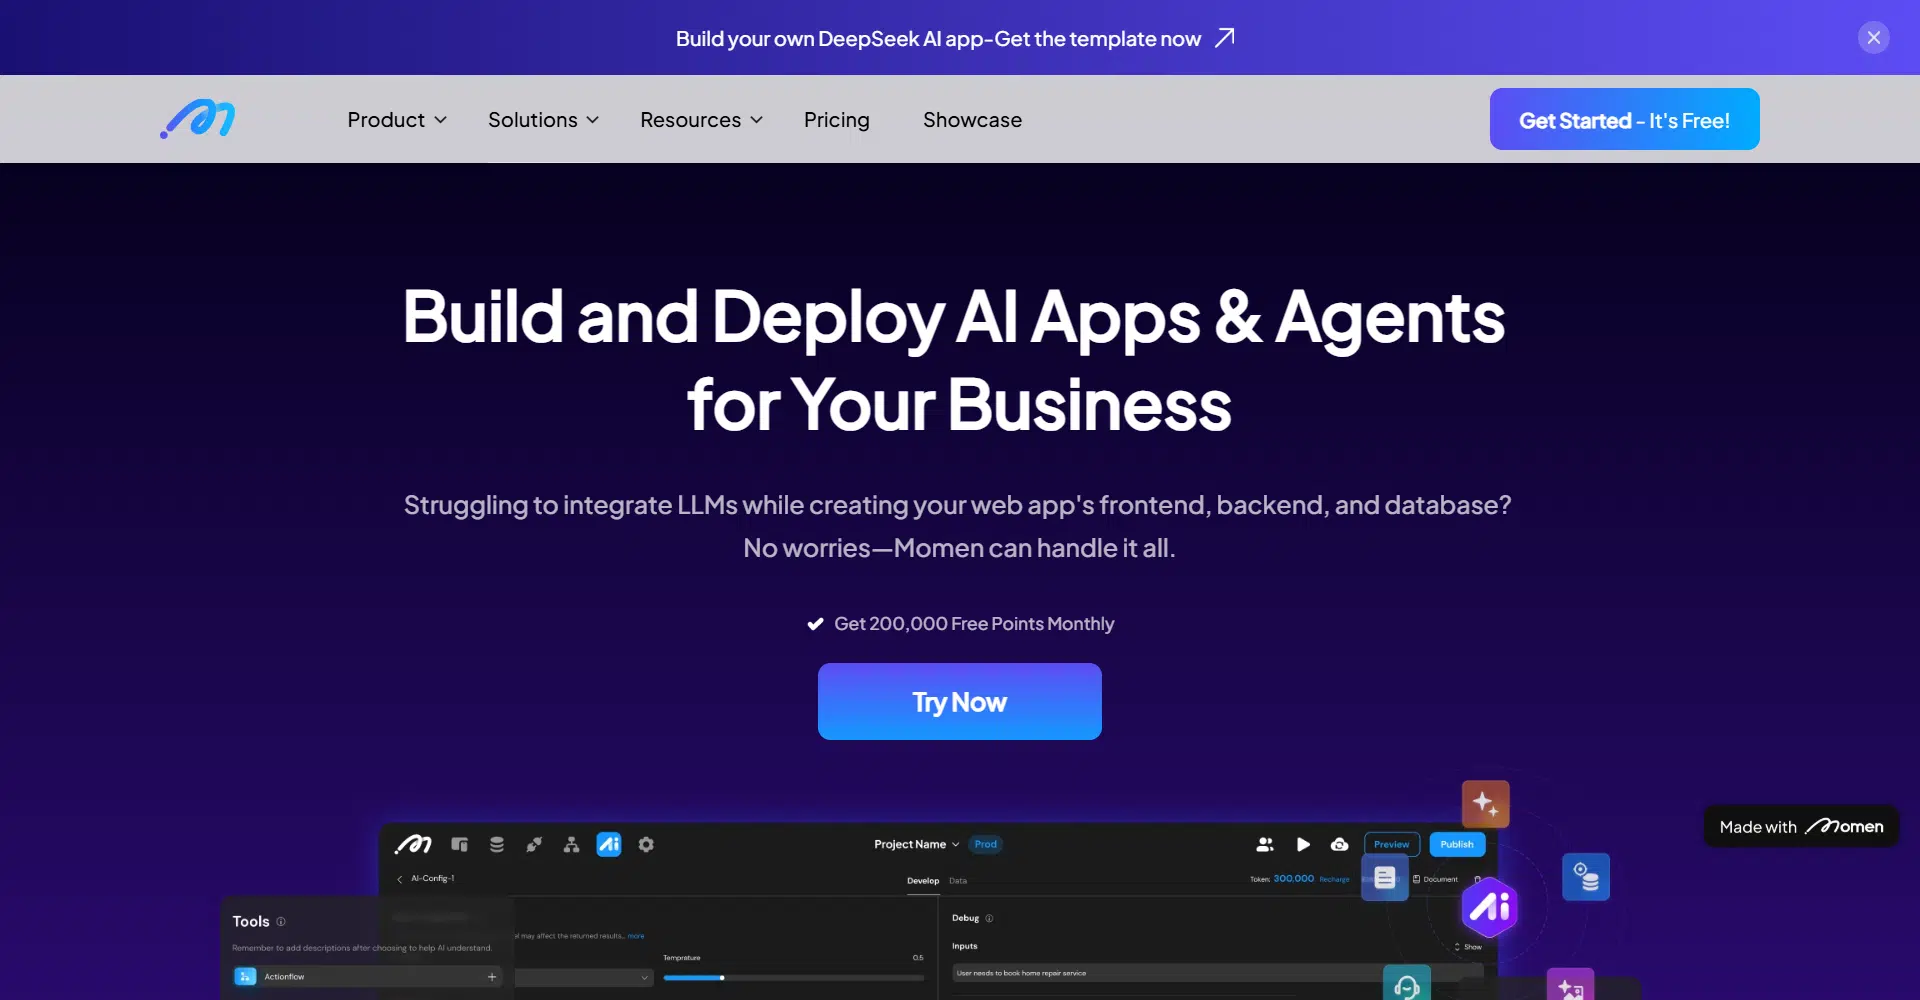Click the Made with Momen badge

pos(1801,827)
